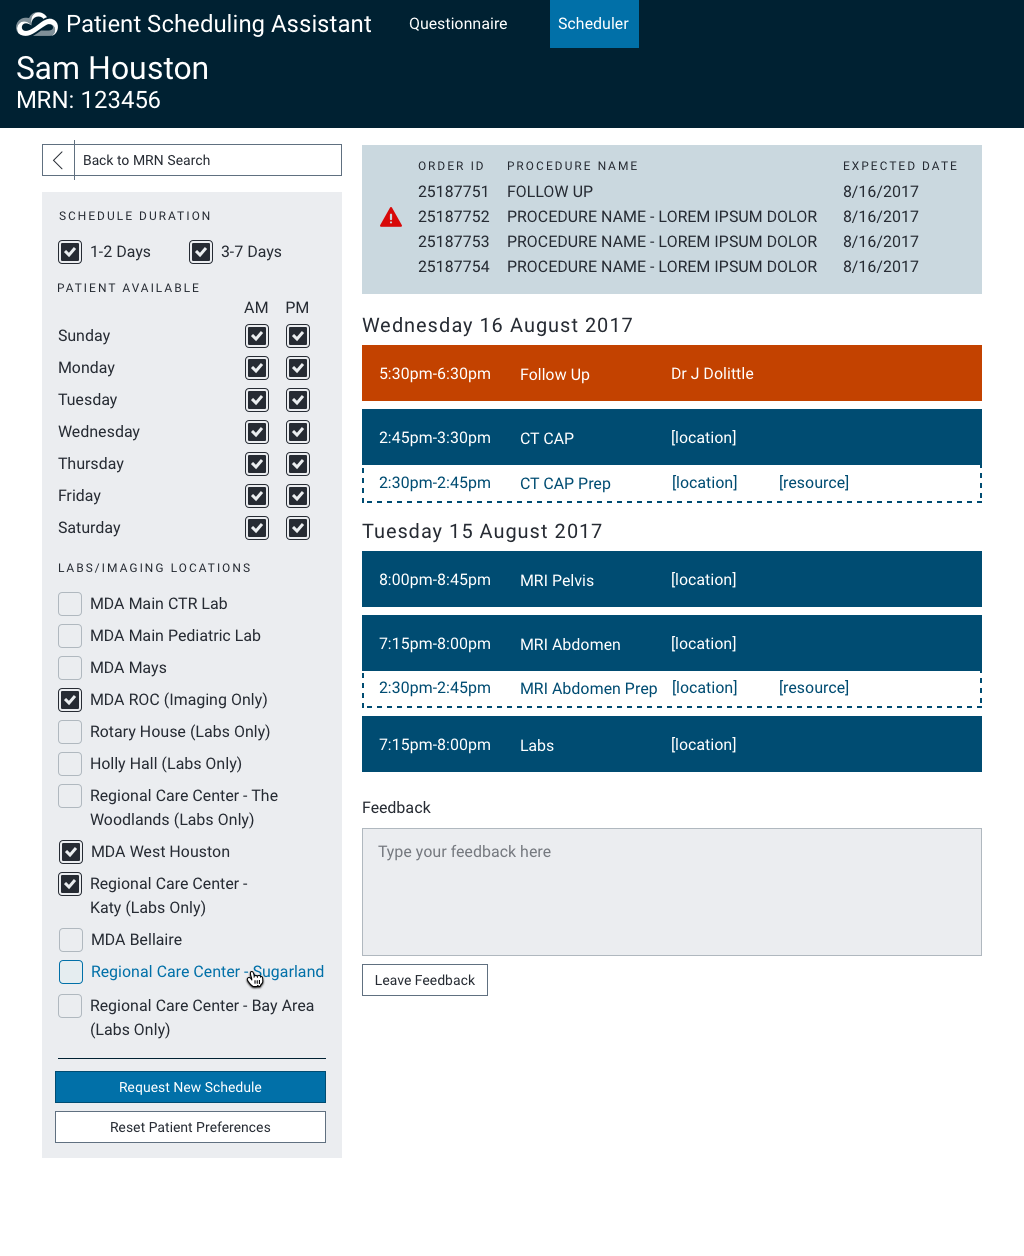Go back to MRN Search

tap(192, 160)
